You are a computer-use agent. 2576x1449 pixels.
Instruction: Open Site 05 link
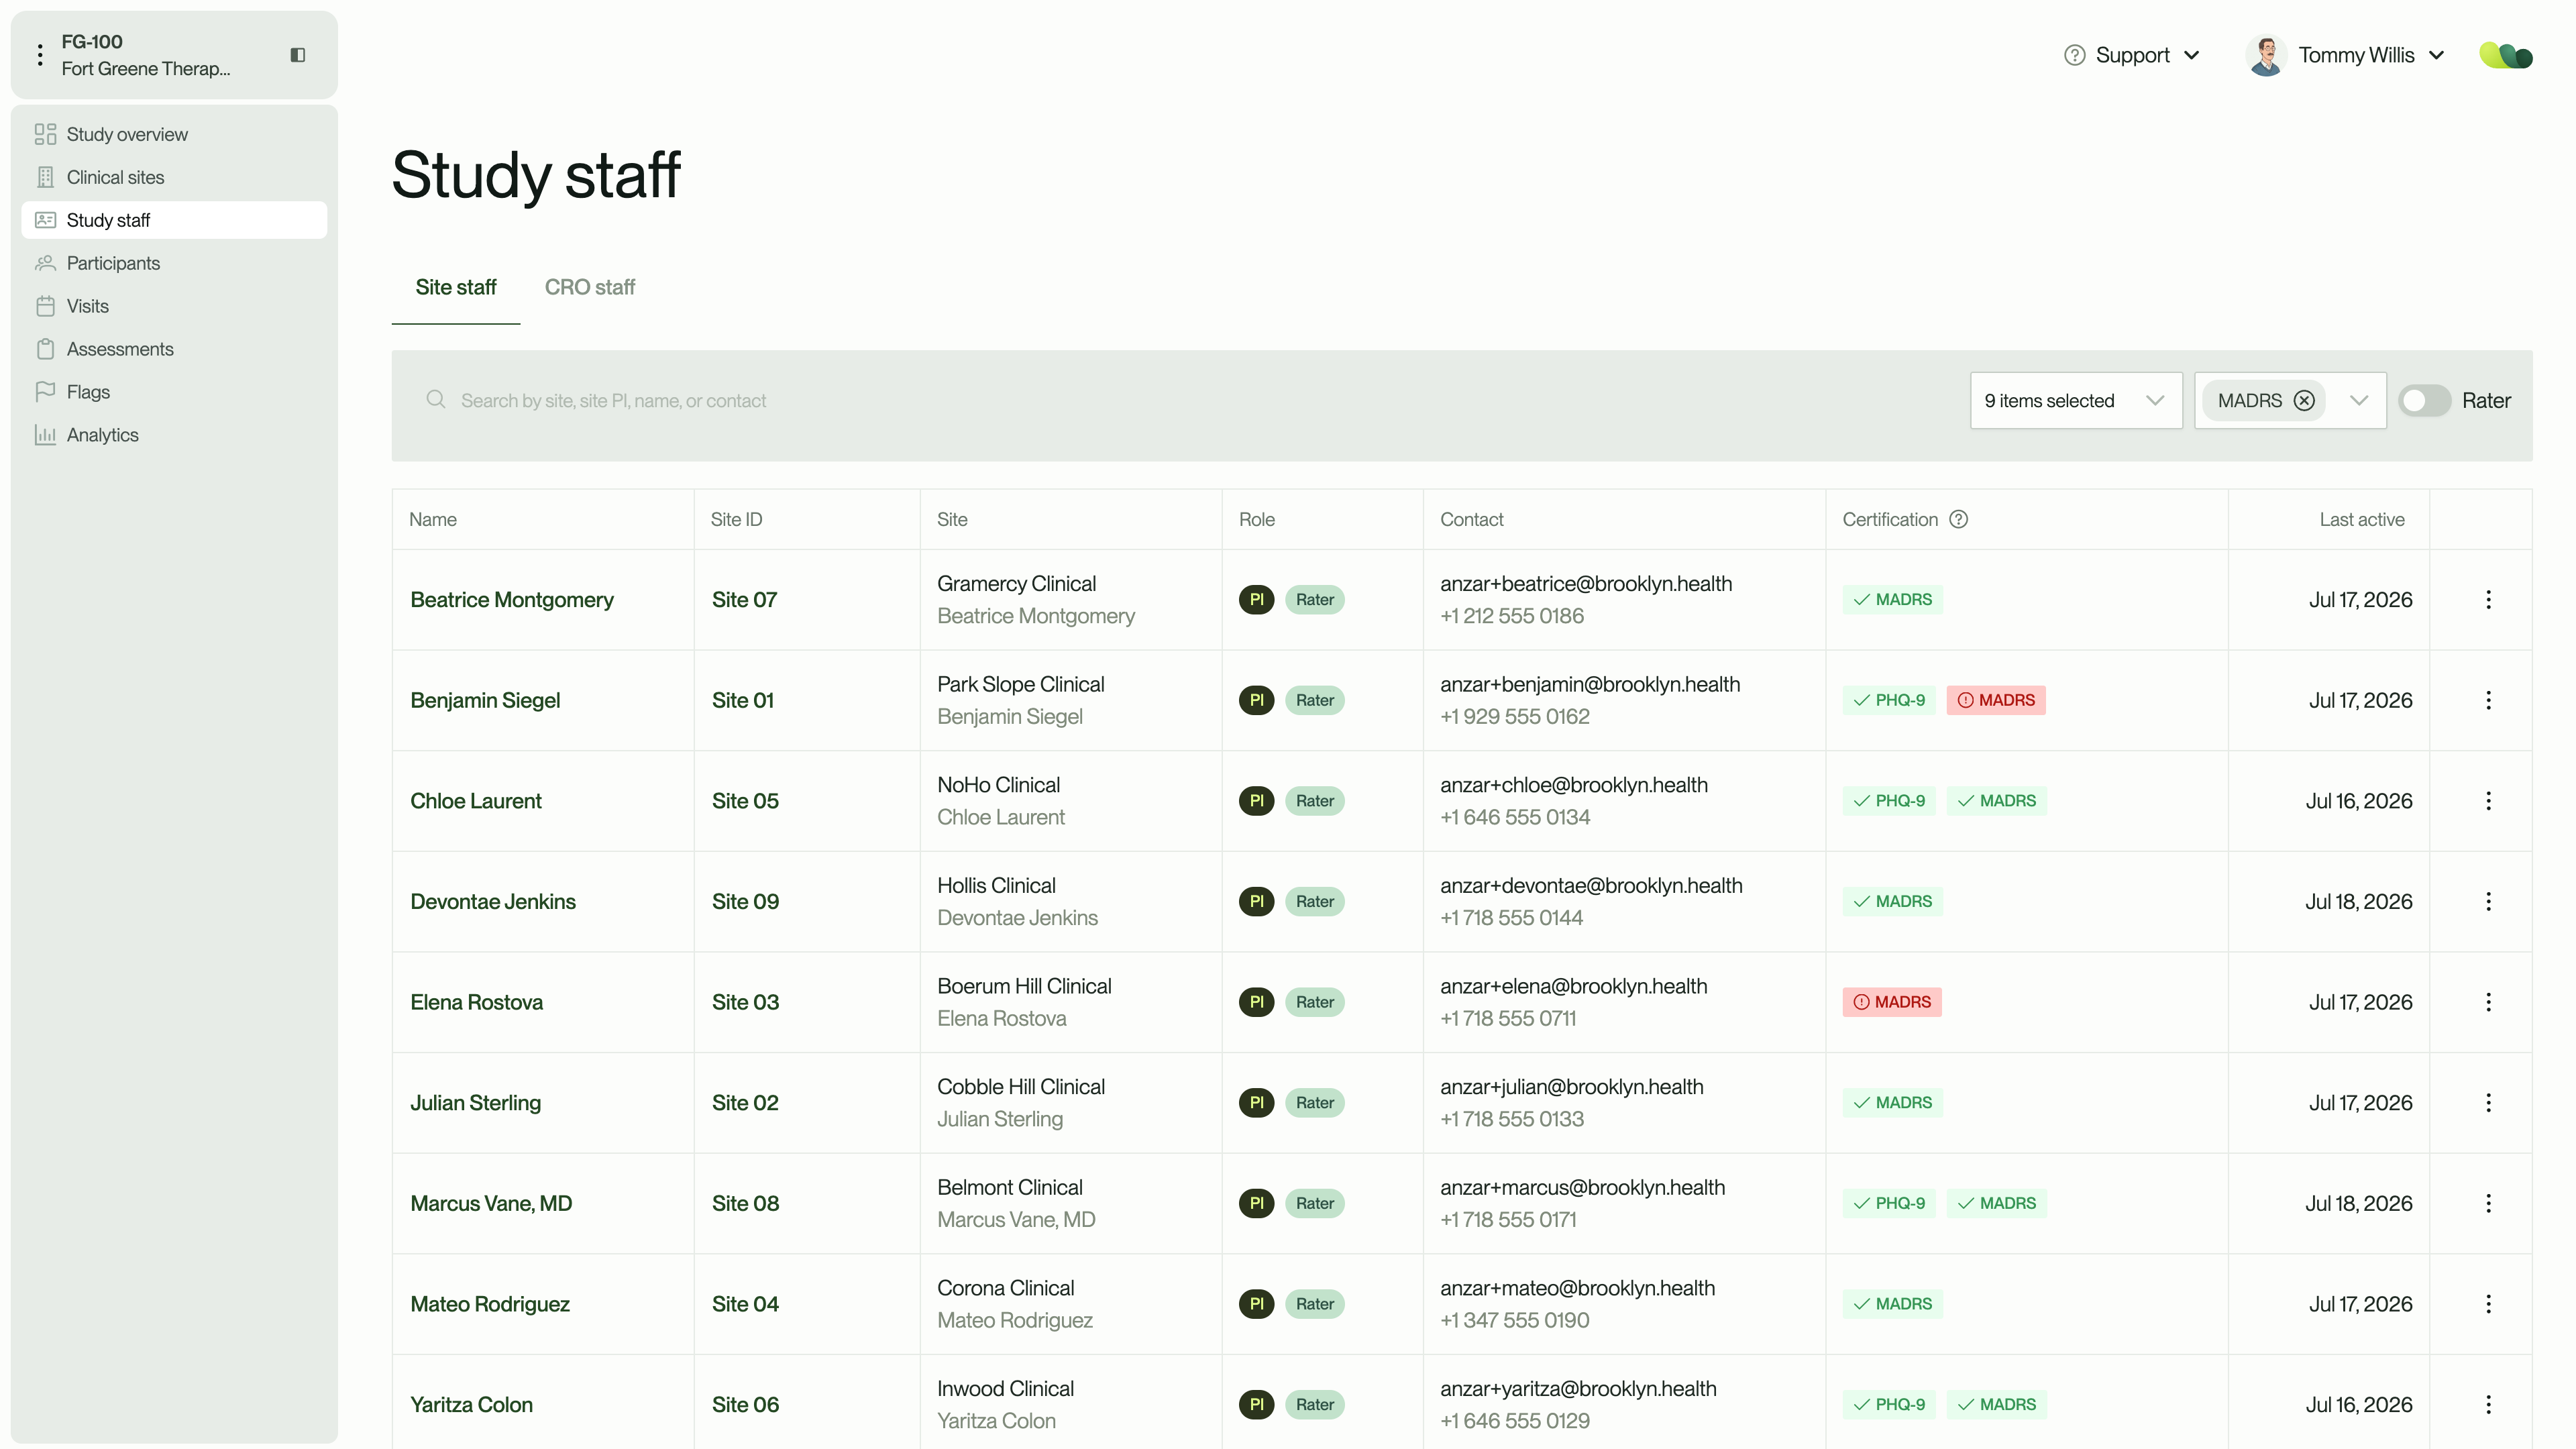point(745,801)
